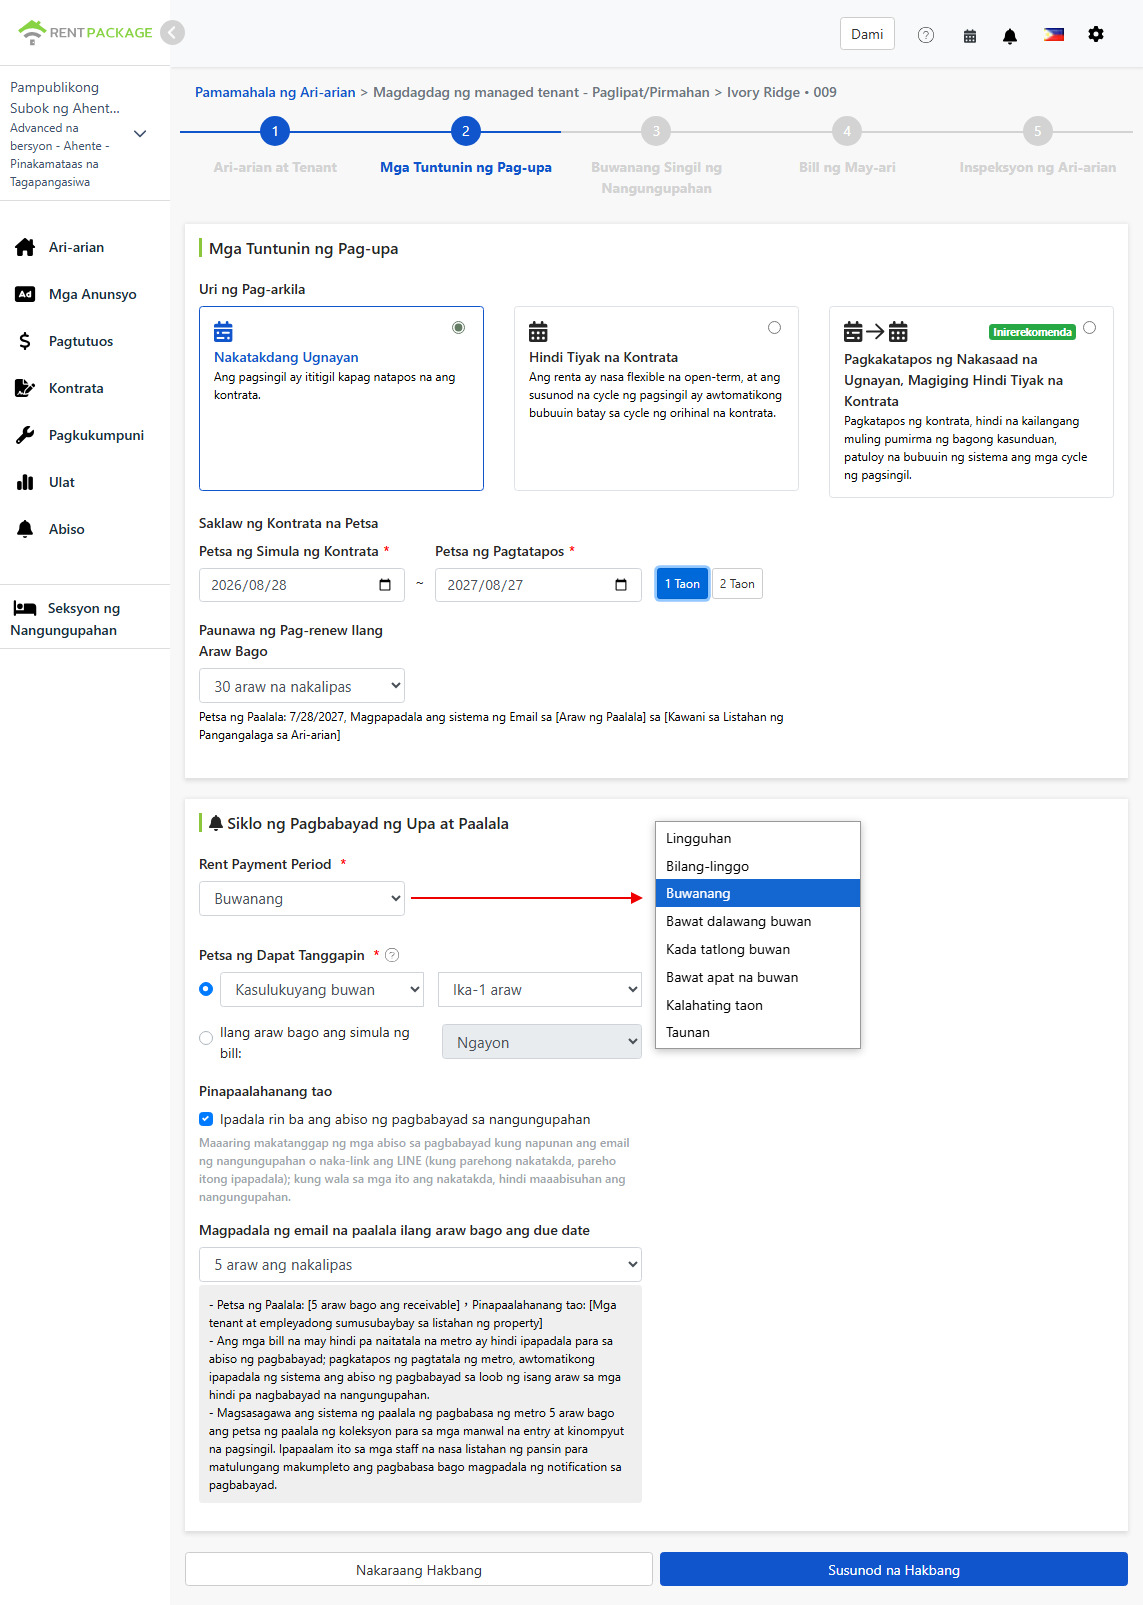Go to step 2 Mga Tuntunin ng Pag-upa
This screenshot has width=1143, height=1605.
(x=466, y=131)
